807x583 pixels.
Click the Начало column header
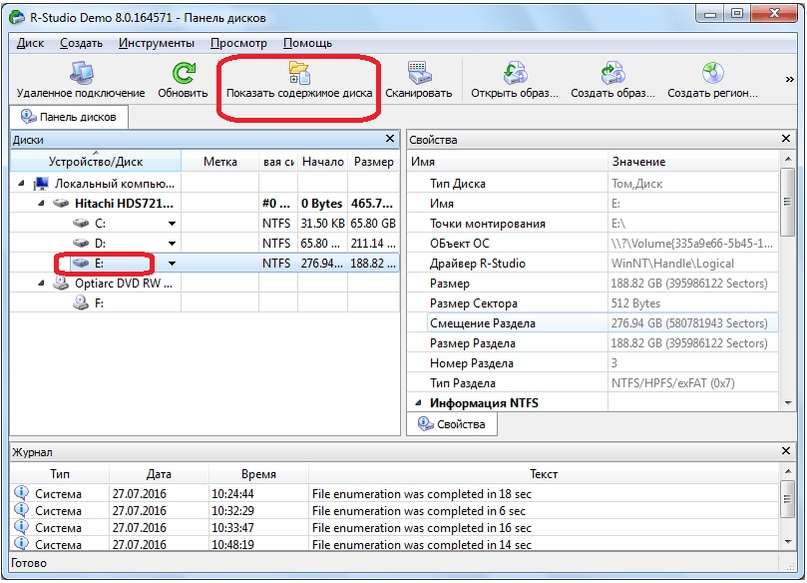[323, 161]
